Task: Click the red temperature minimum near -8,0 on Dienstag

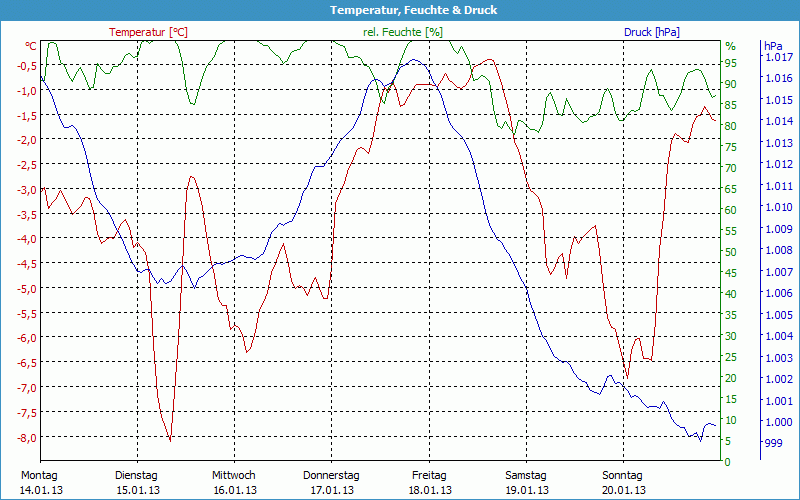Action: [170, 440]
